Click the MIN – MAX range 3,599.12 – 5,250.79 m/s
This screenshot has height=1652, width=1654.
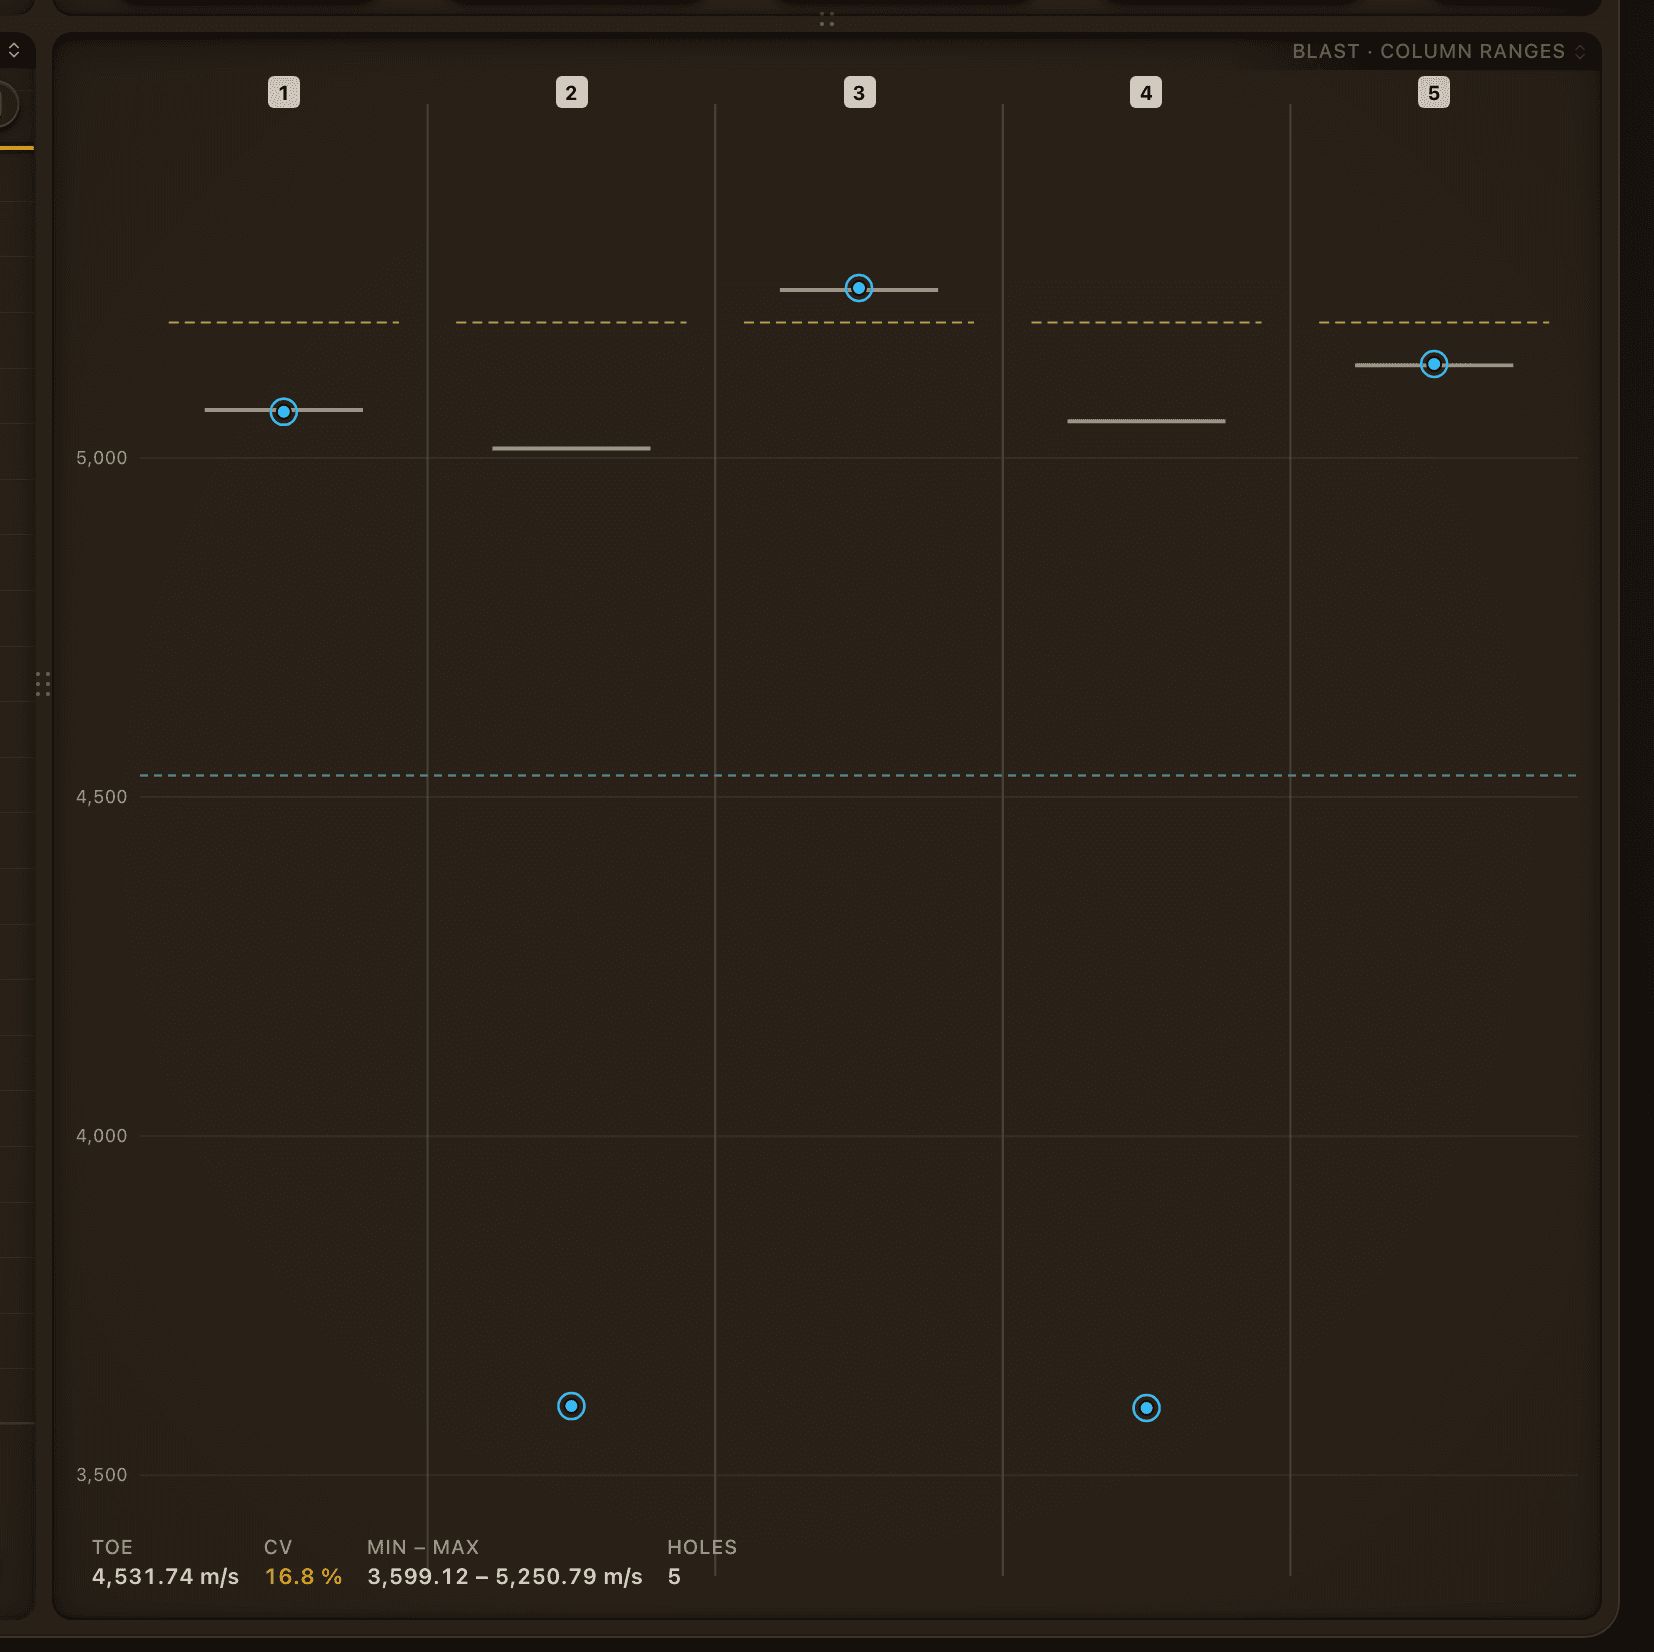pos(505,1577)
